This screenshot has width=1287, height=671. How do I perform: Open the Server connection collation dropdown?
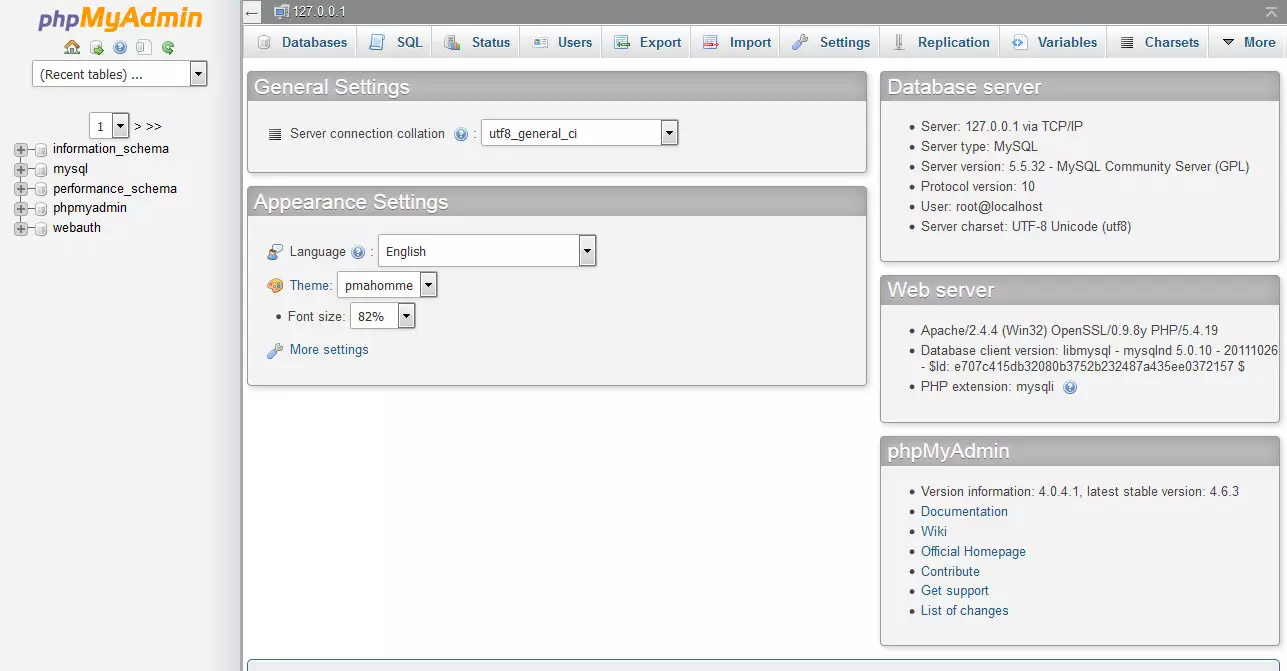[579, 133]
